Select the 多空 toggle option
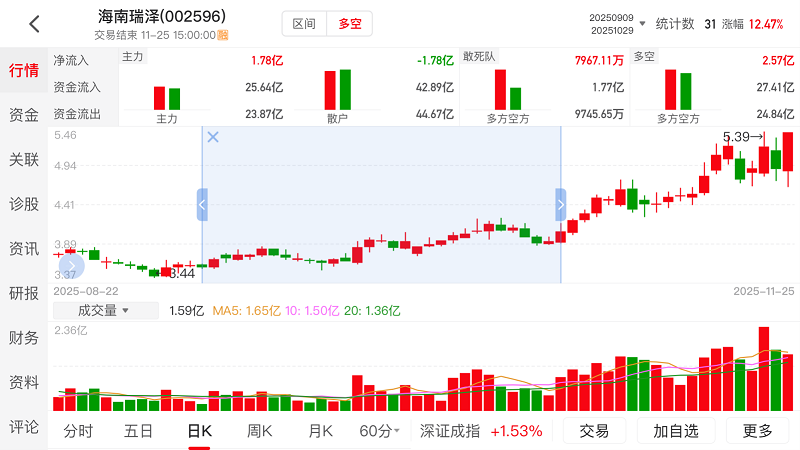Image resolution: width=800 pixels, height=450 pixels. (x=350, y=24)
